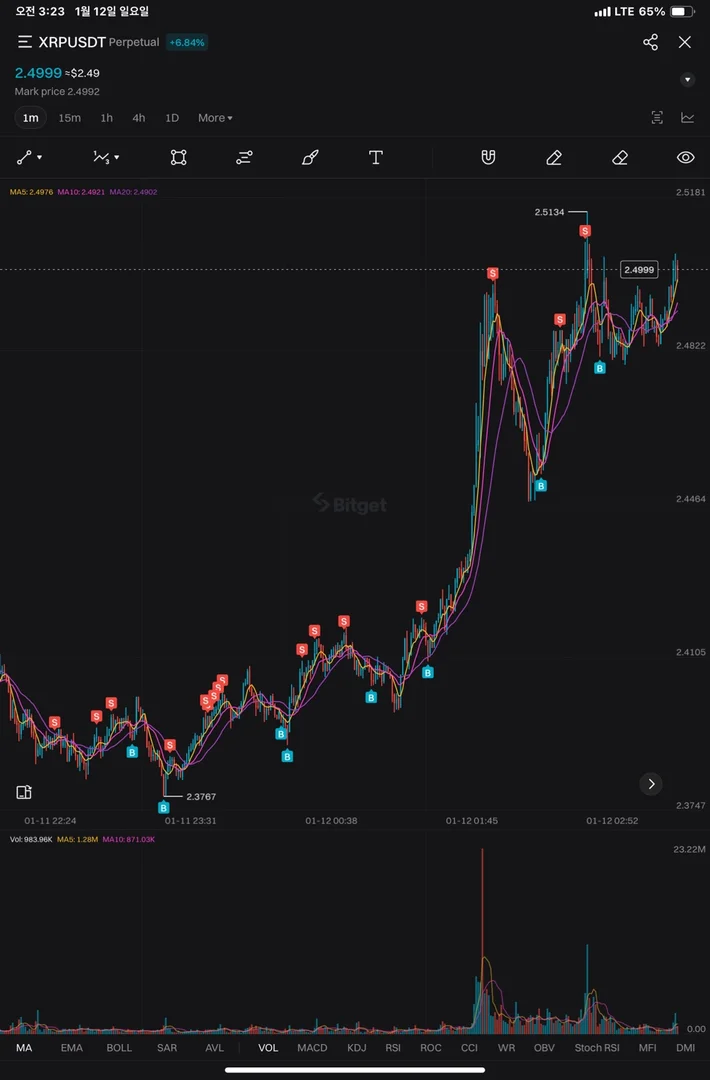The width and height of the screenshot is (710, 1080).
Task: Click the scroll-to-latest arrow button
Action: 651,784
